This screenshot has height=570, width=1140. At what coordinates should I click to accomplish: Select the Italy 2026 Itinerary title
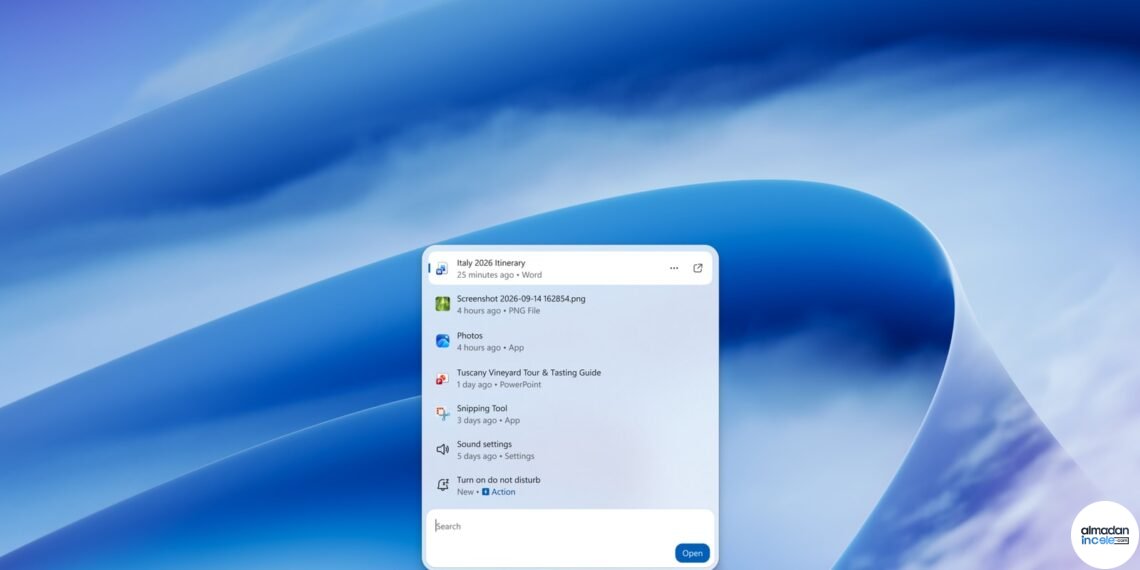pyautogui.click(x=491, y=262)
